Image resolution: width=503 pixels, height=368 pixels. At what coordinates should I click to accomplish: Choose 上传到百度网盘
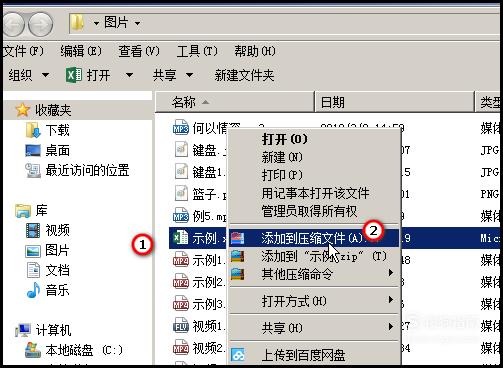tap(314, 355)
